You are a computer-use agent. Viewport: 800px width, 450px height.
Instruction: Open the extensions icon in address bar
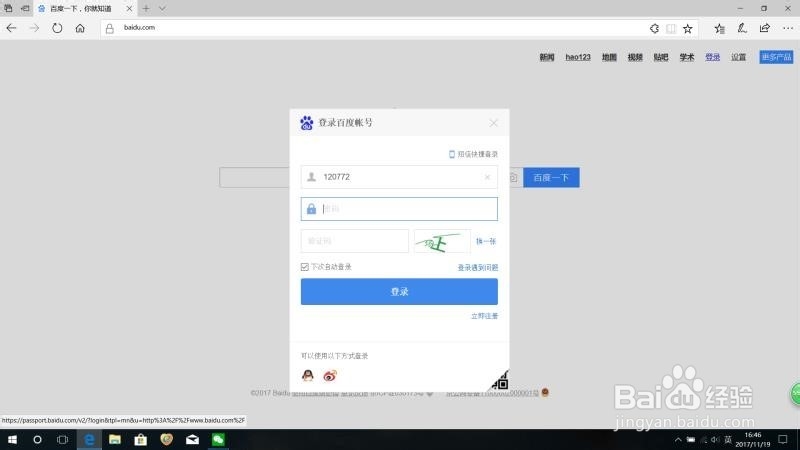654,29
